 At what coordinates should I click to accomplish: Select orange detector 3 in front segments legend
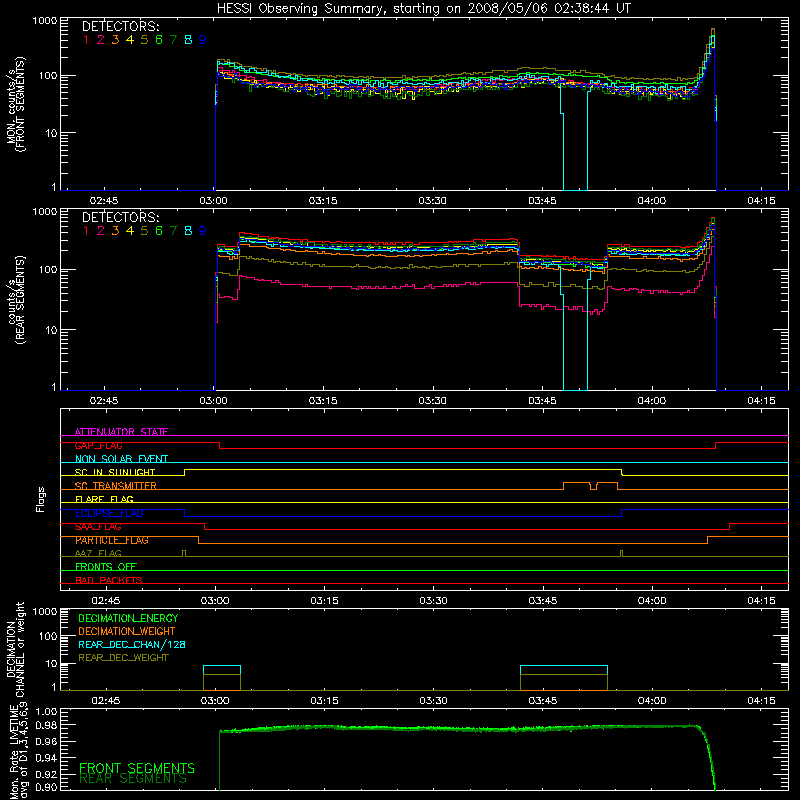[115, 40]
